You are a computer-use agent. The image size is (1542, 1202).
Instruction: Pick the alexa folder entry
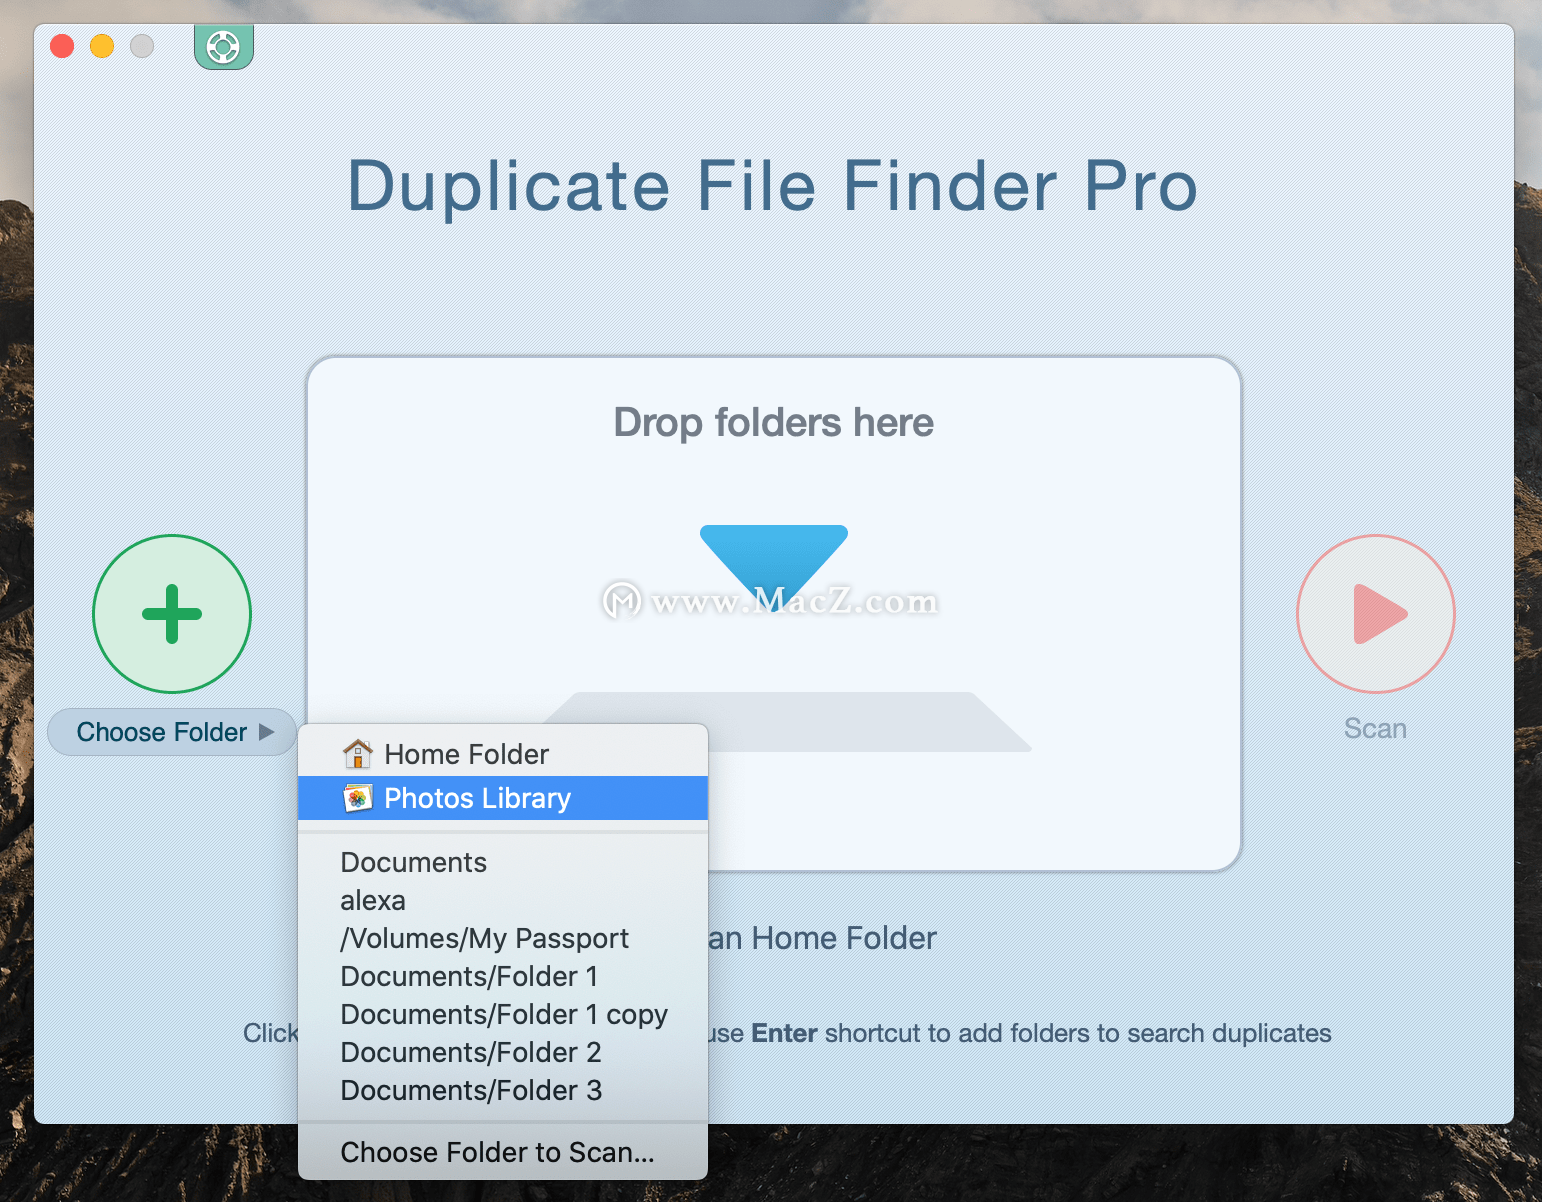(503, 900)
